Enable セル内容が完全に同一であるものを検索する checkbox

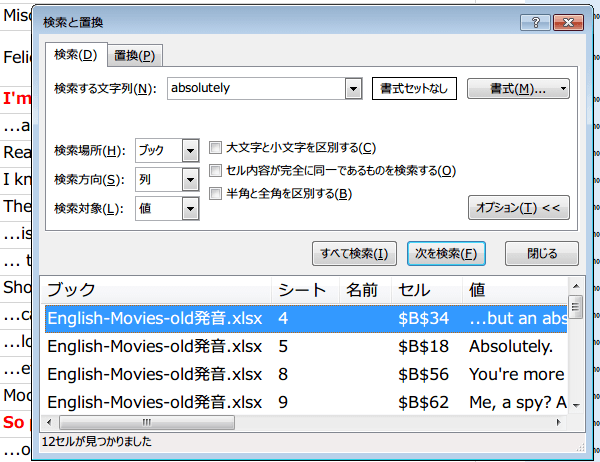(x=215, y=171)
